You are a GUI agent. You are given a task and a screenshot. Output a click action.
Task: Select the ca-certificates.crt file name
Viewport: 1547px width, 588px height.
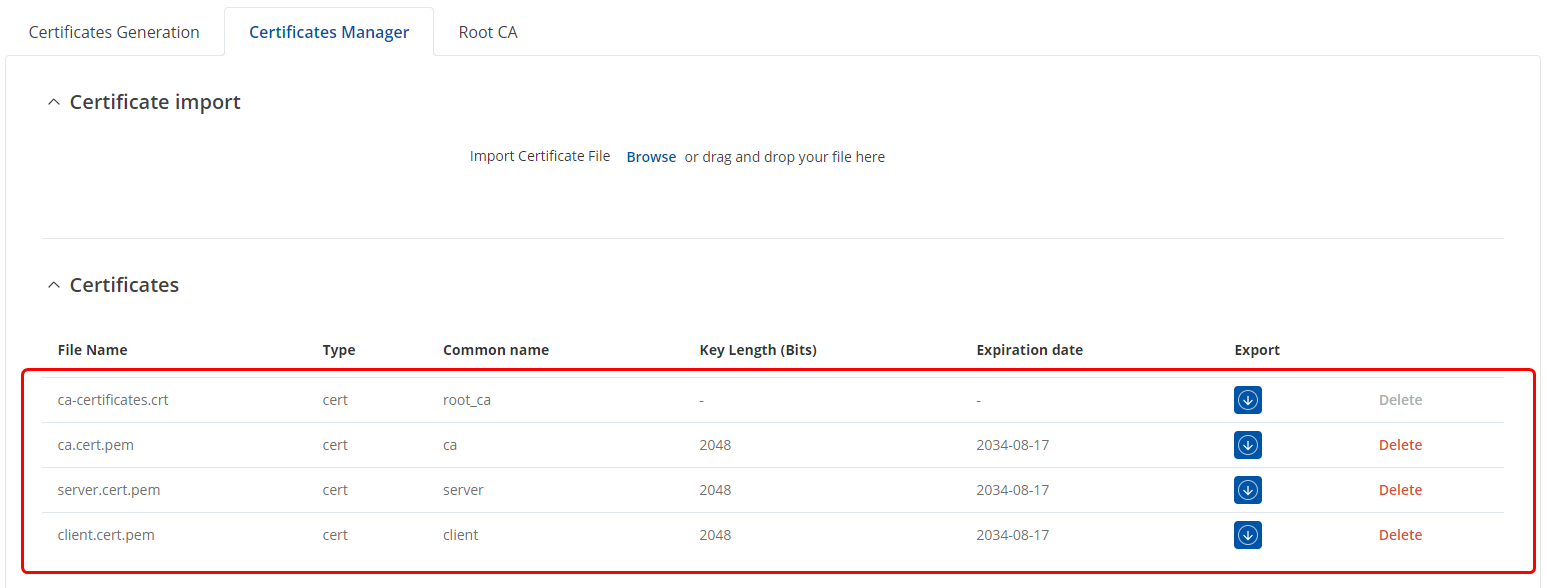(113, 400)
